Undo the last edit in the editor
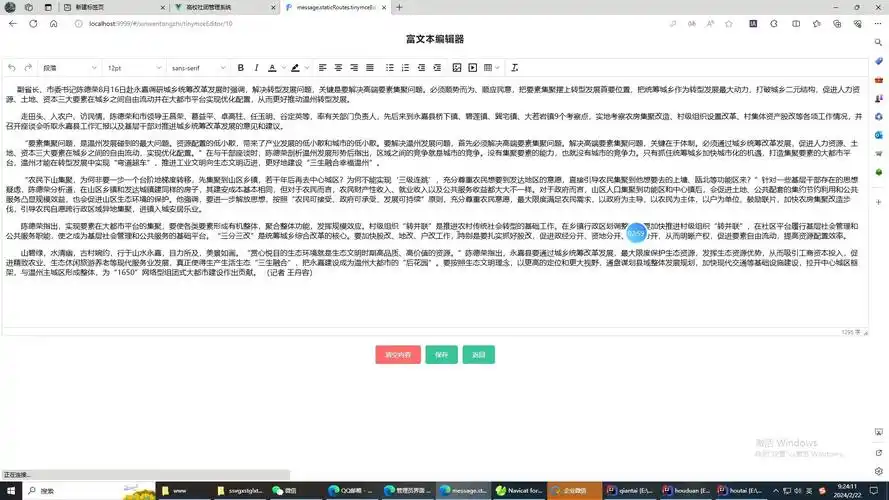The height and width of the screenshot is (500, 889). [x=12, y=67]
